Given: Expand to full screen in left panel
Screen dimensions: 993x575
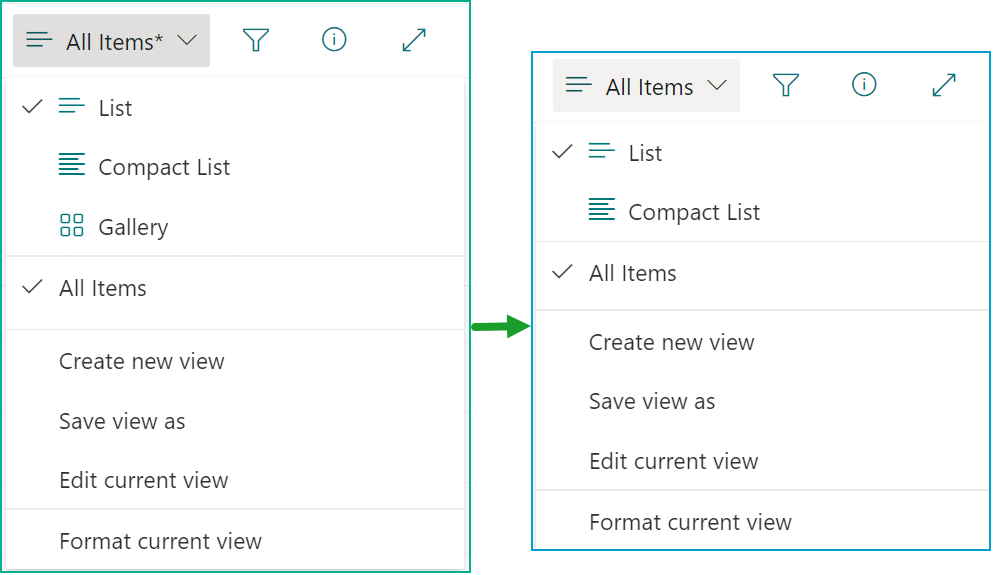Looking at the screenshot, I should tap(414, 41).
